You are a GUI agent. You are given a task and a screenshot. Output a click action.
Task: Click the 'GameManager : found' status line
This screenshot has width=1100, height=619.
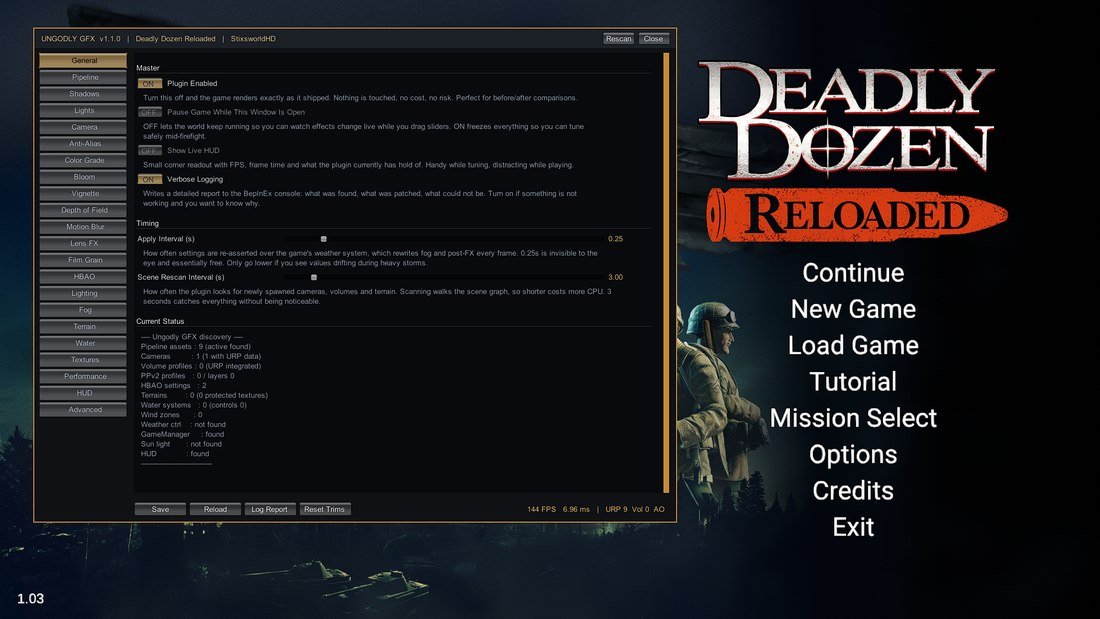tap(182, 434)
